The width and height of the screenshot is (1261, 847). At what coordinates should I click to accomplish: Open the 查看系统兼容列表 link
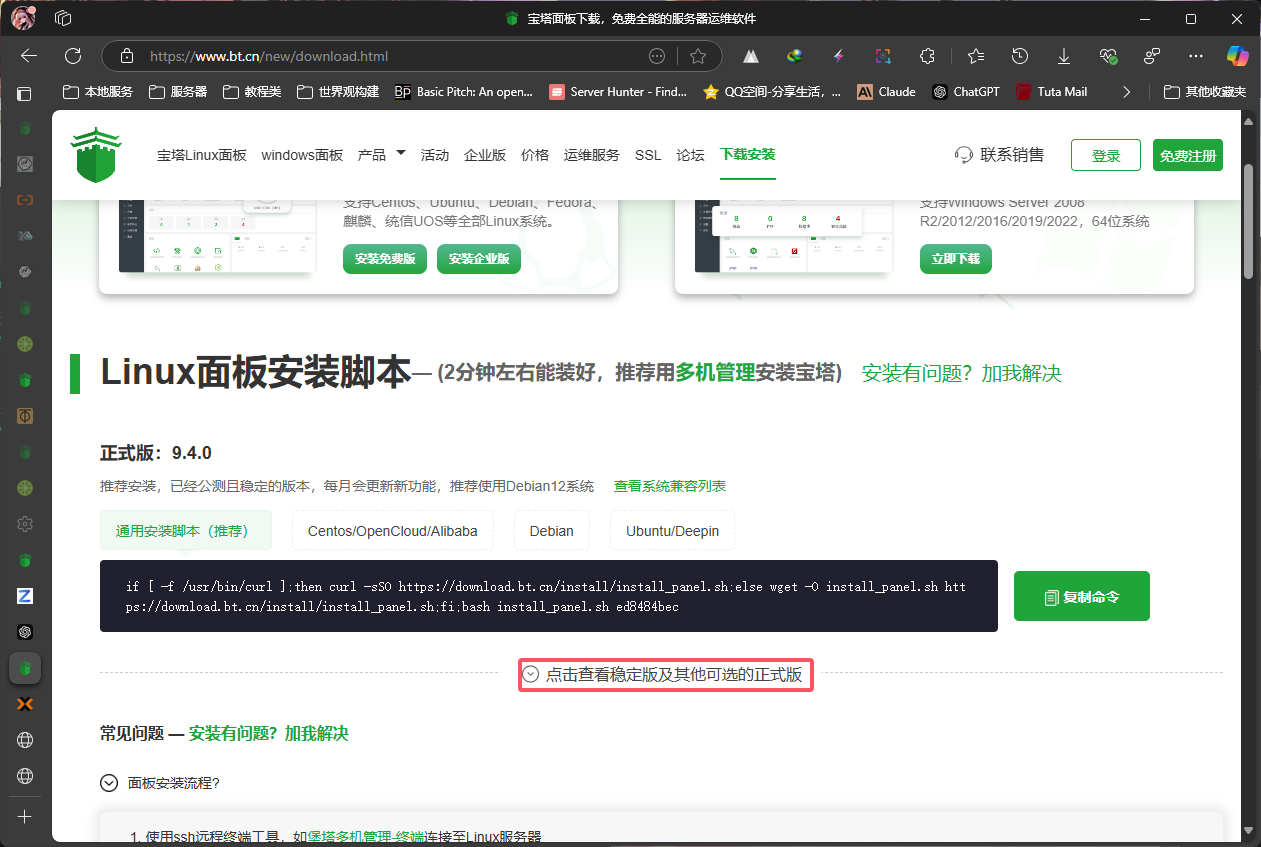[668, 486]
